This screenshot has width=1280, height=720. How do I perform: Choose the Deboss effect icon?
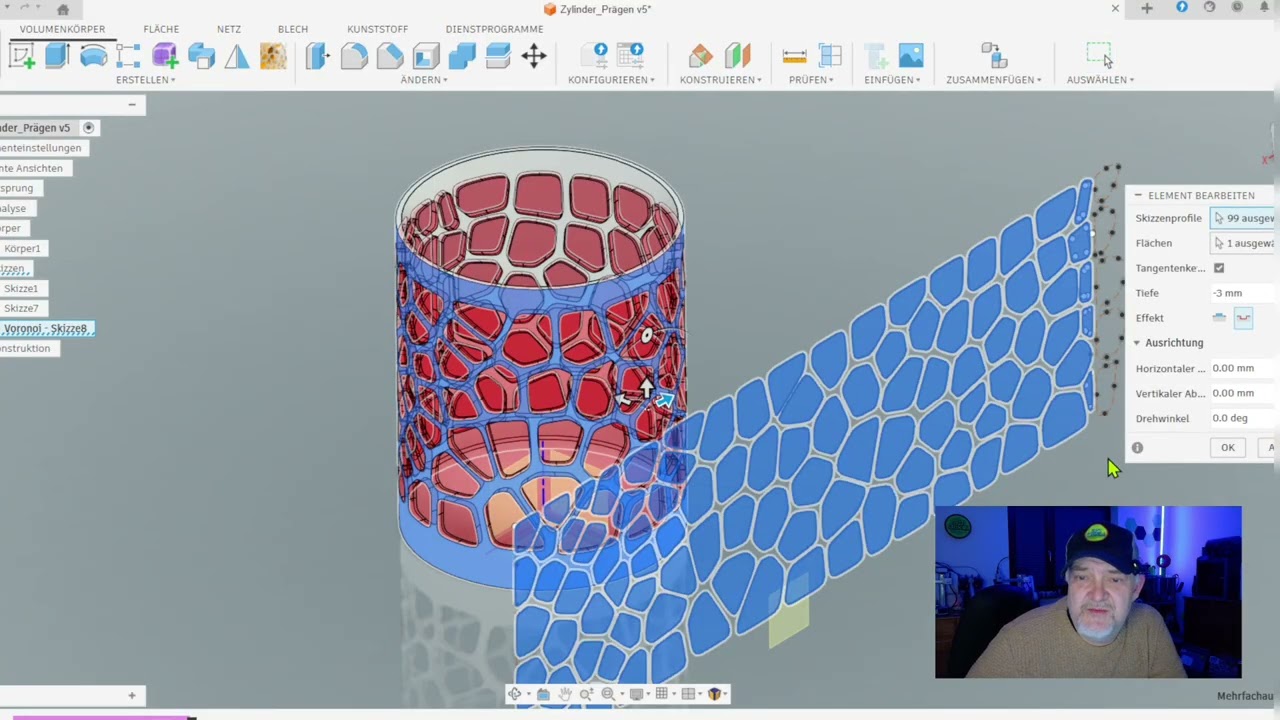tap(1243, 318)
